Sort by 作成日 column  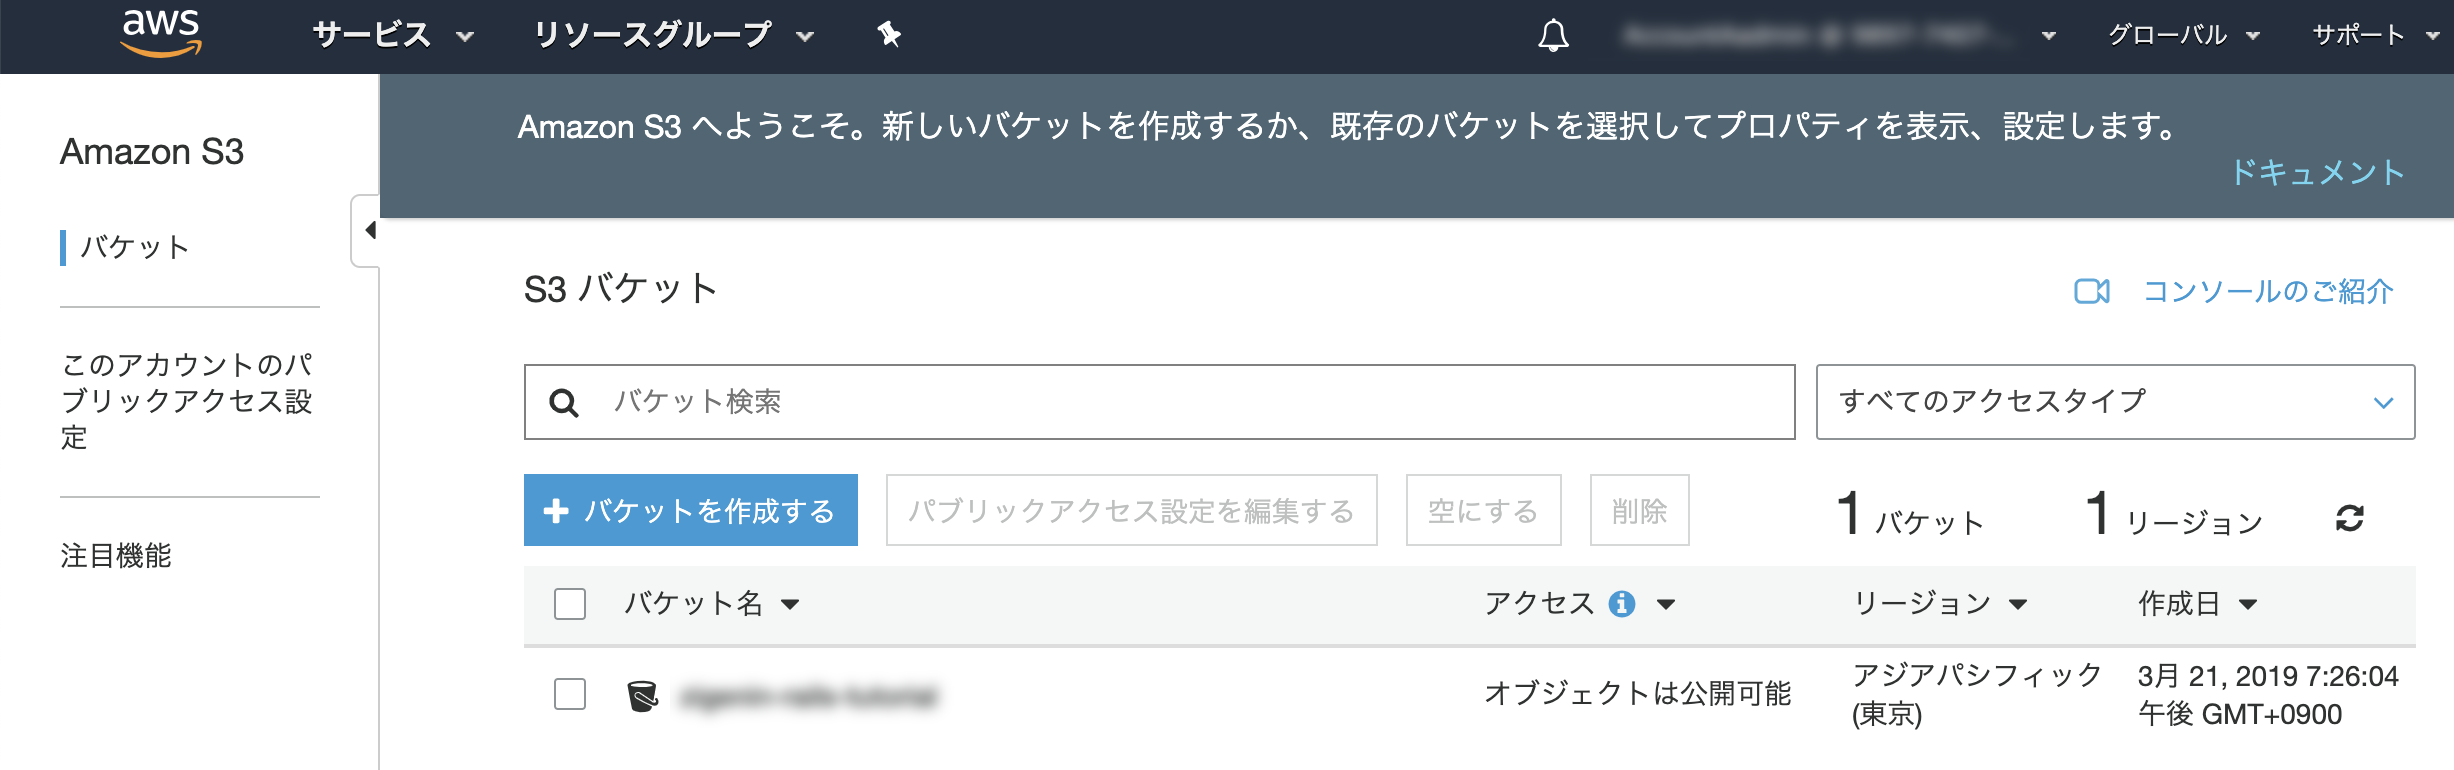tap(2197, 603)
